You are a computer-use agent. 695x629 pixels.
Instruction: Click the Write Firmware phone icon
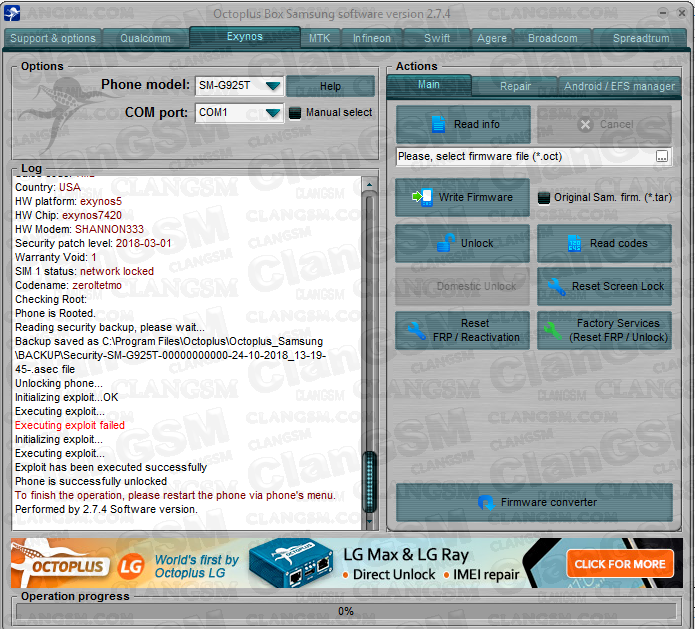[x=422, y=197]
